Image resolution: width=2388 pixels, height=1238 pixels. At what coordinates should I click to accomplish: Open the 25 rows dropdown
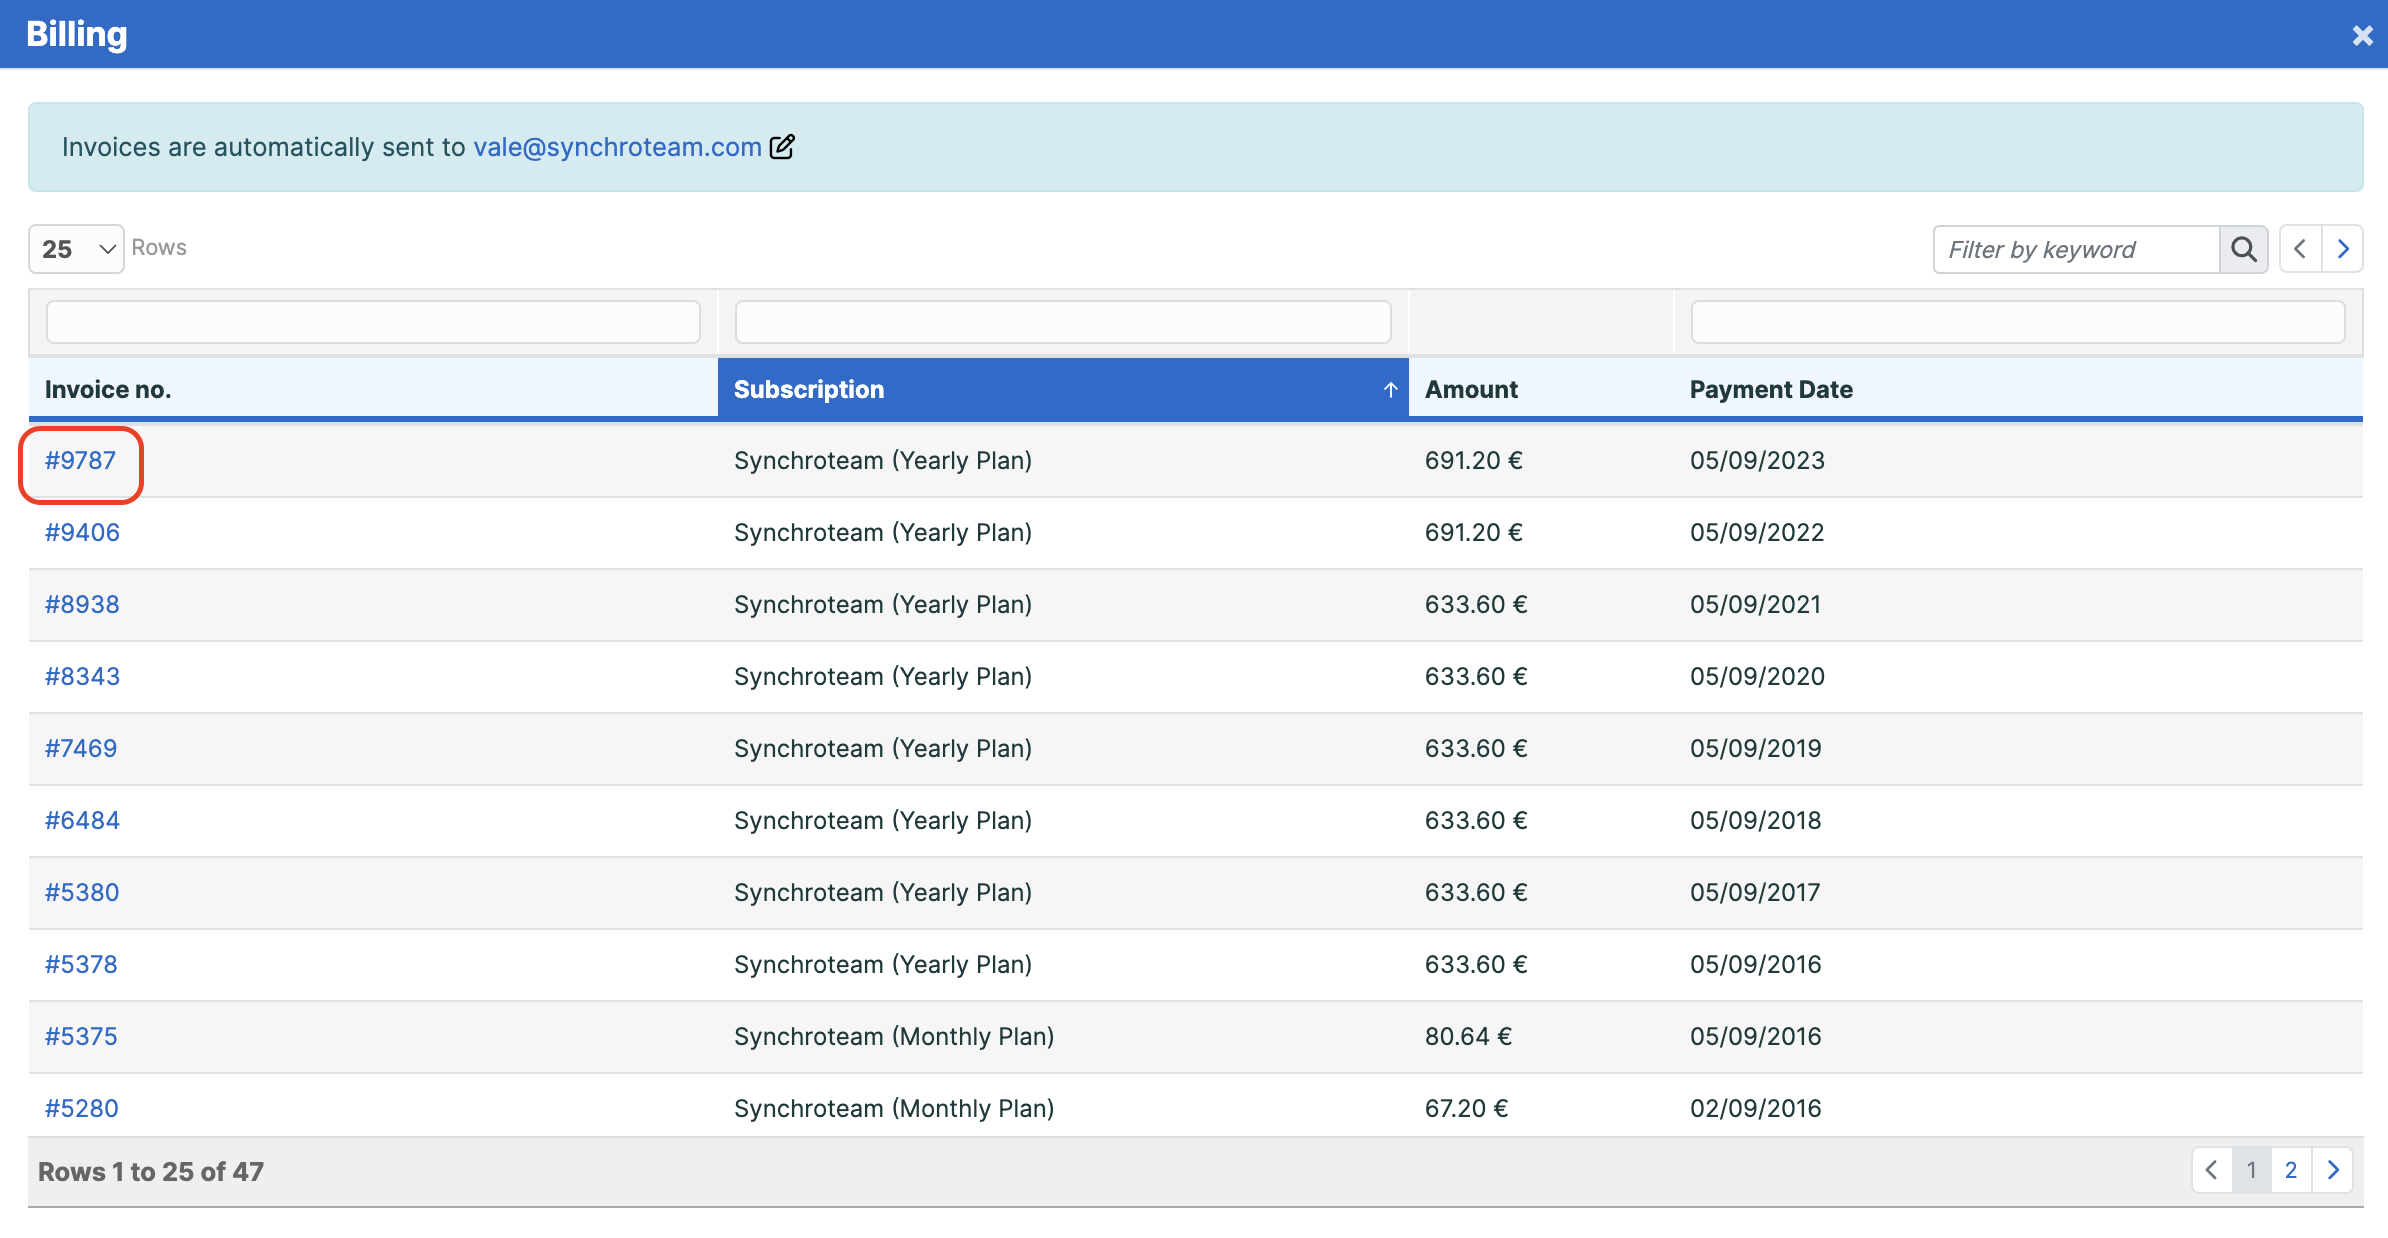pyautogui.click(x=76, y=249)
